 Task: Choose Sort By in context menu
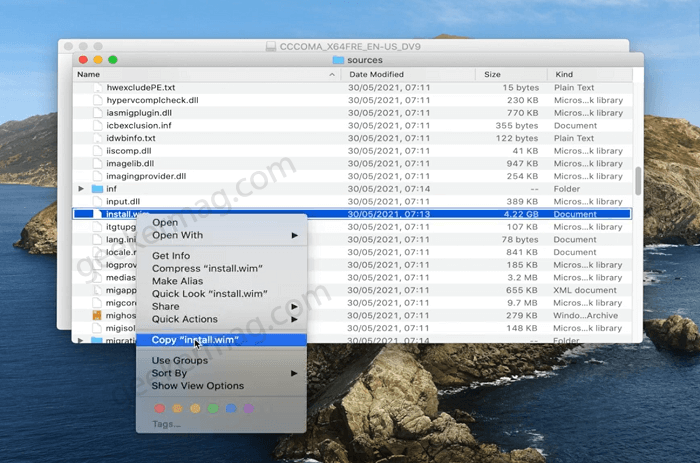click(169, 373)
